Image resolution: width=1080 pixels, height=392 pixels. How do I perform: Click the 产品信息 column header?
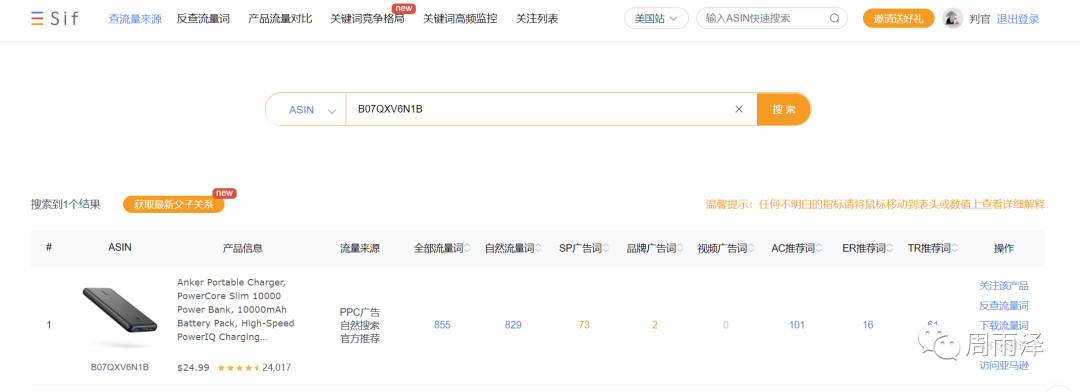coord(242,248)
